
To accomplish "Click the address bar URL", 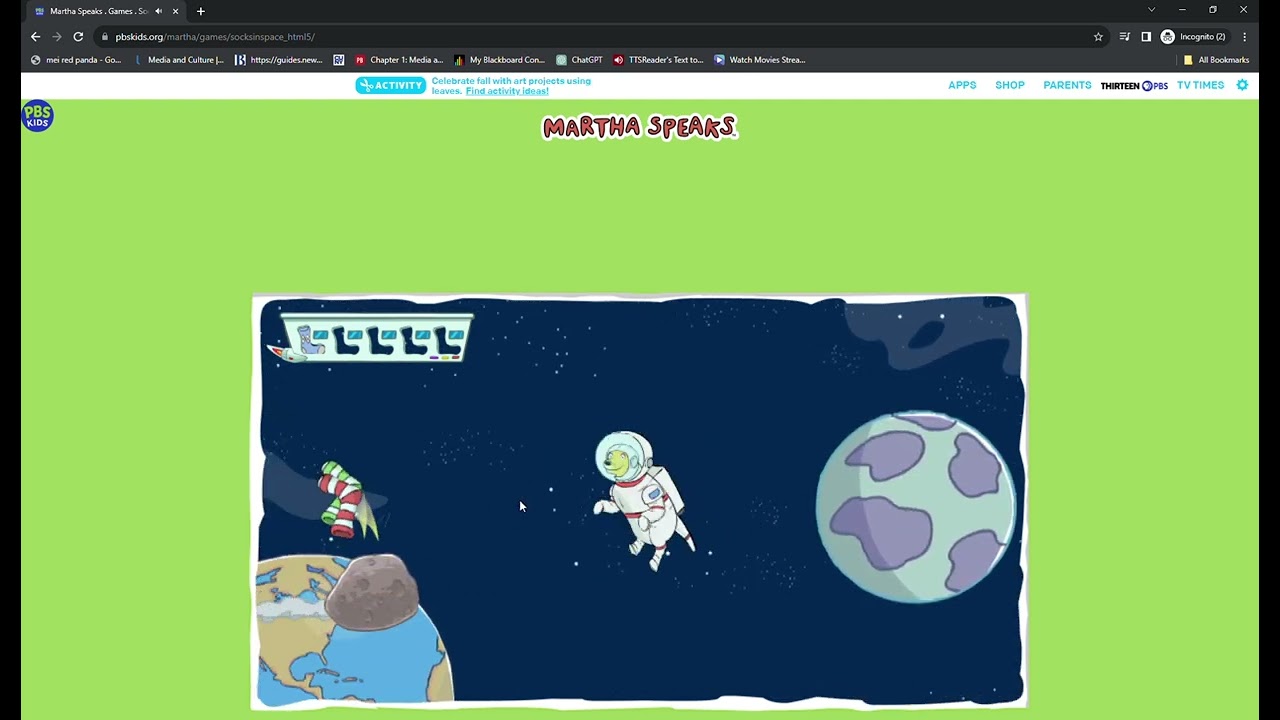I will (215, 37).
